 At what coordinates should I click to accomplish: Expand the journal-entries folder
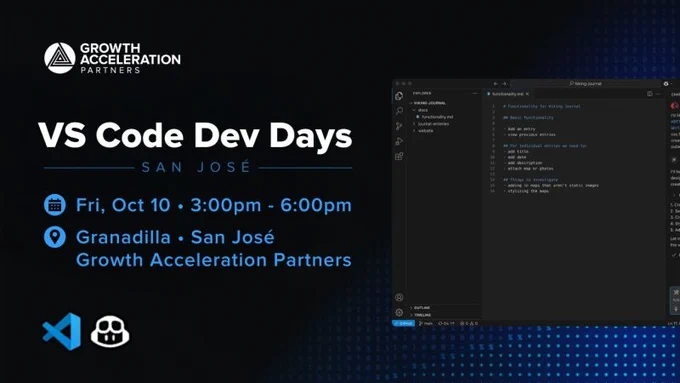pyautogui.click(x=432, y=124)
